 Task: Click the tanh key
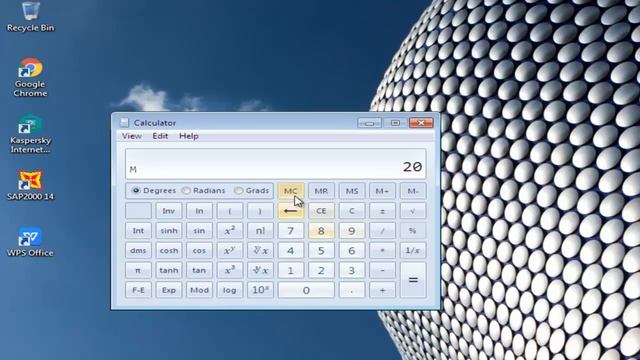(x=169, y=270)
